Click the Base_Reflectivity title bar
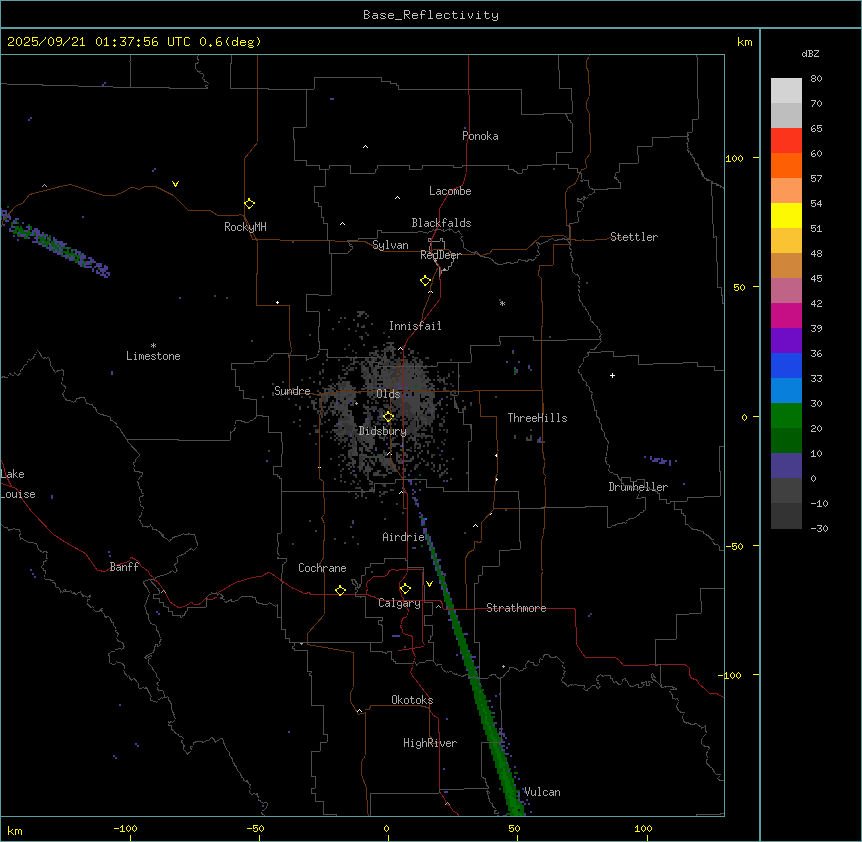The width and height of the screenshot is (862, 842). pyautogui.click(x=430, y=15)
